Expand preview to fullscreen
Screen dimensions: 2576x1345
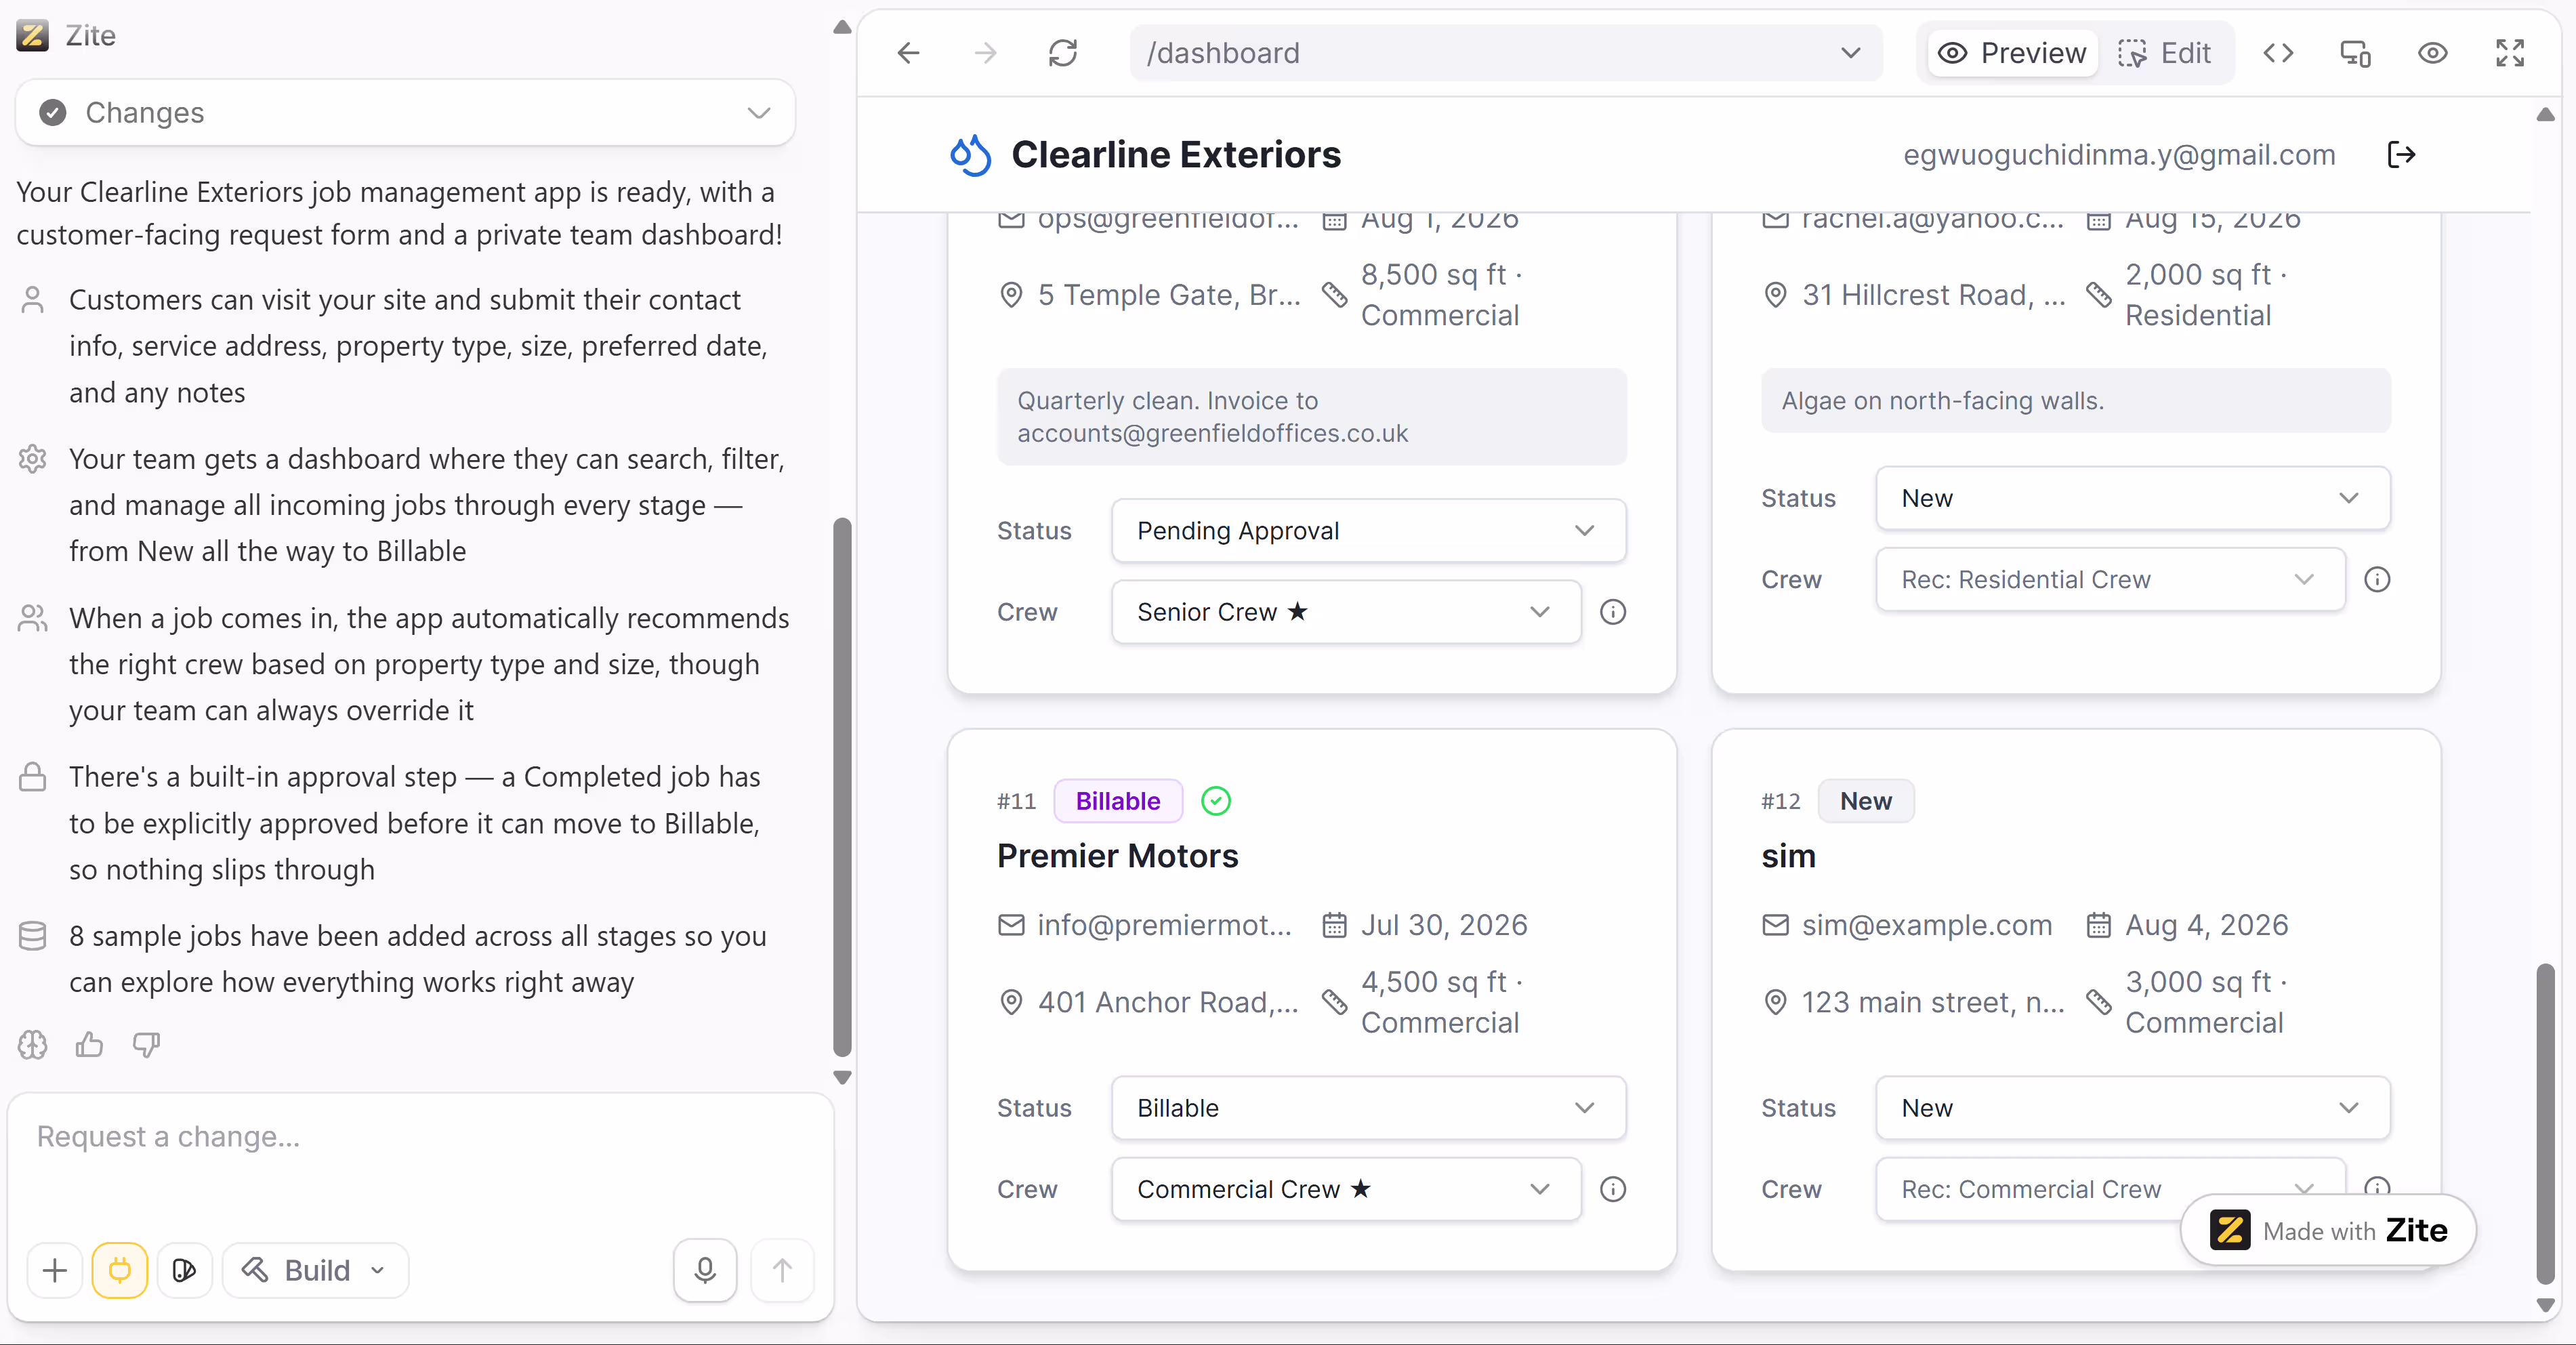pyautogui.click(x=2510, y=53)
